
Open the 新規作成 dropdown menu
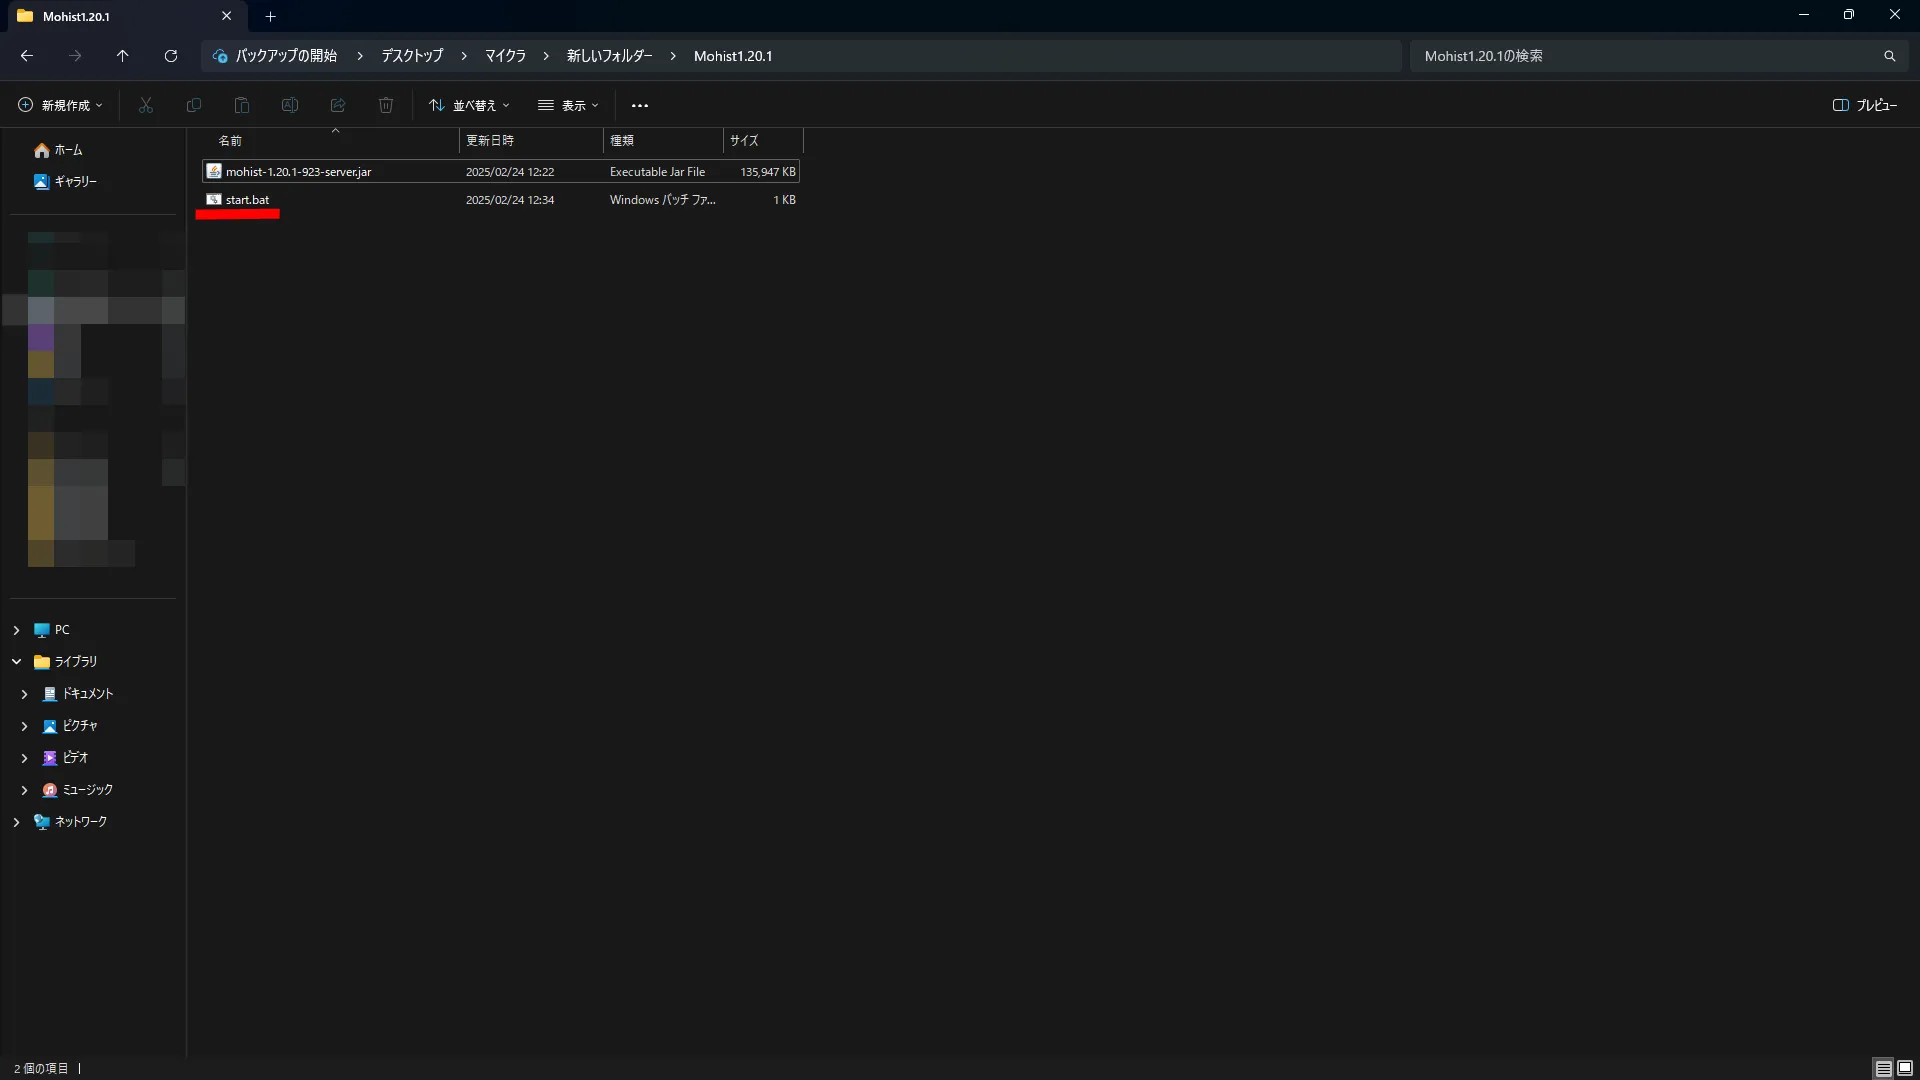[60, 105]
